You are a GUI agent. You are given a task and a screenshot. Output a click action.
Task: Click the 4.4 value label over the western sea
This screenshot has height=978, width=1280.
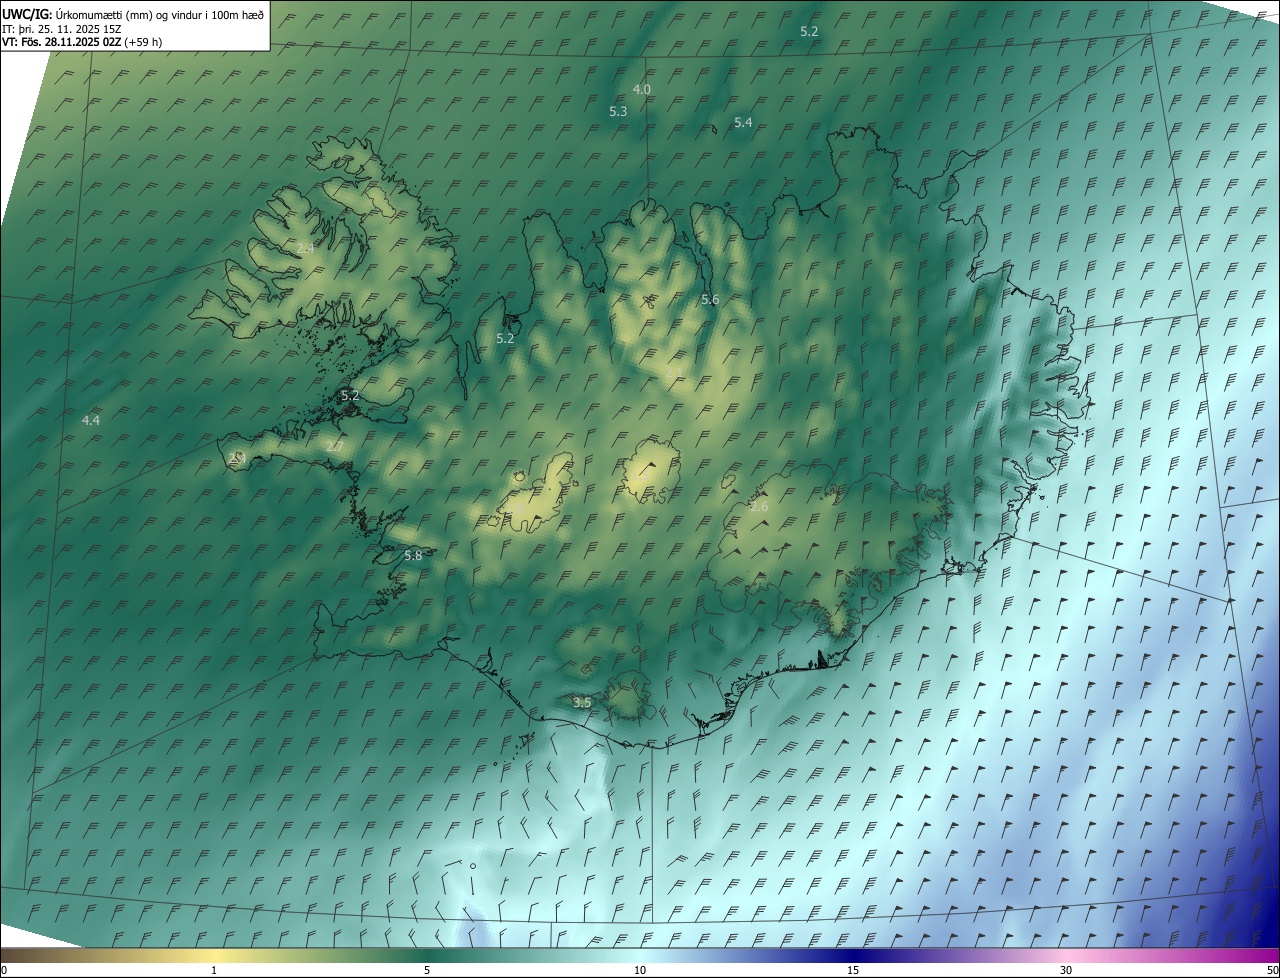(91, 420)
